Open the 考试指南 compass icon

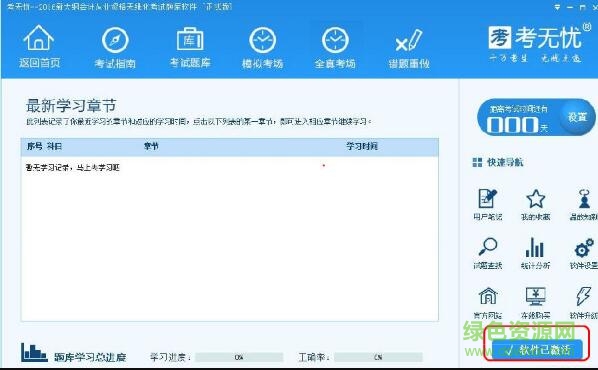click(115, 40)
